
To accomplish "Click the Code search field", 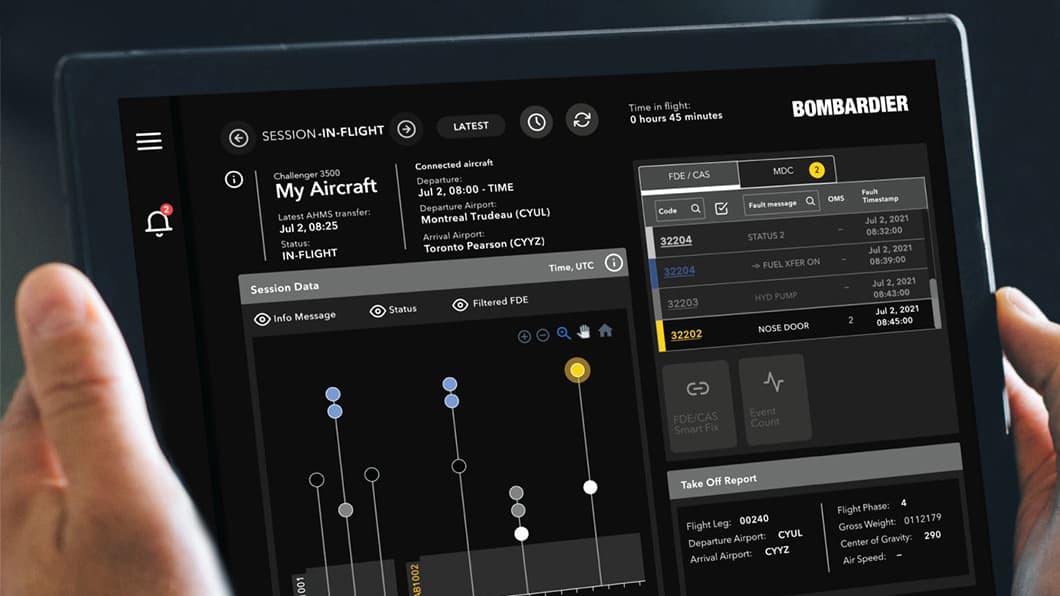I will point(679,209).
